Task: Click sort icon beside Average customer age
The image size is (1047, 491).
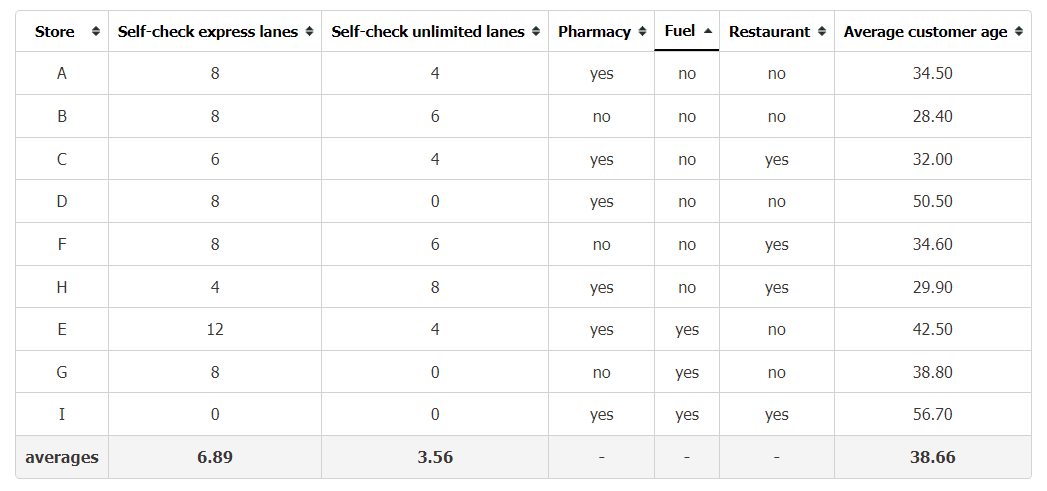Action: coord(1019,31)
